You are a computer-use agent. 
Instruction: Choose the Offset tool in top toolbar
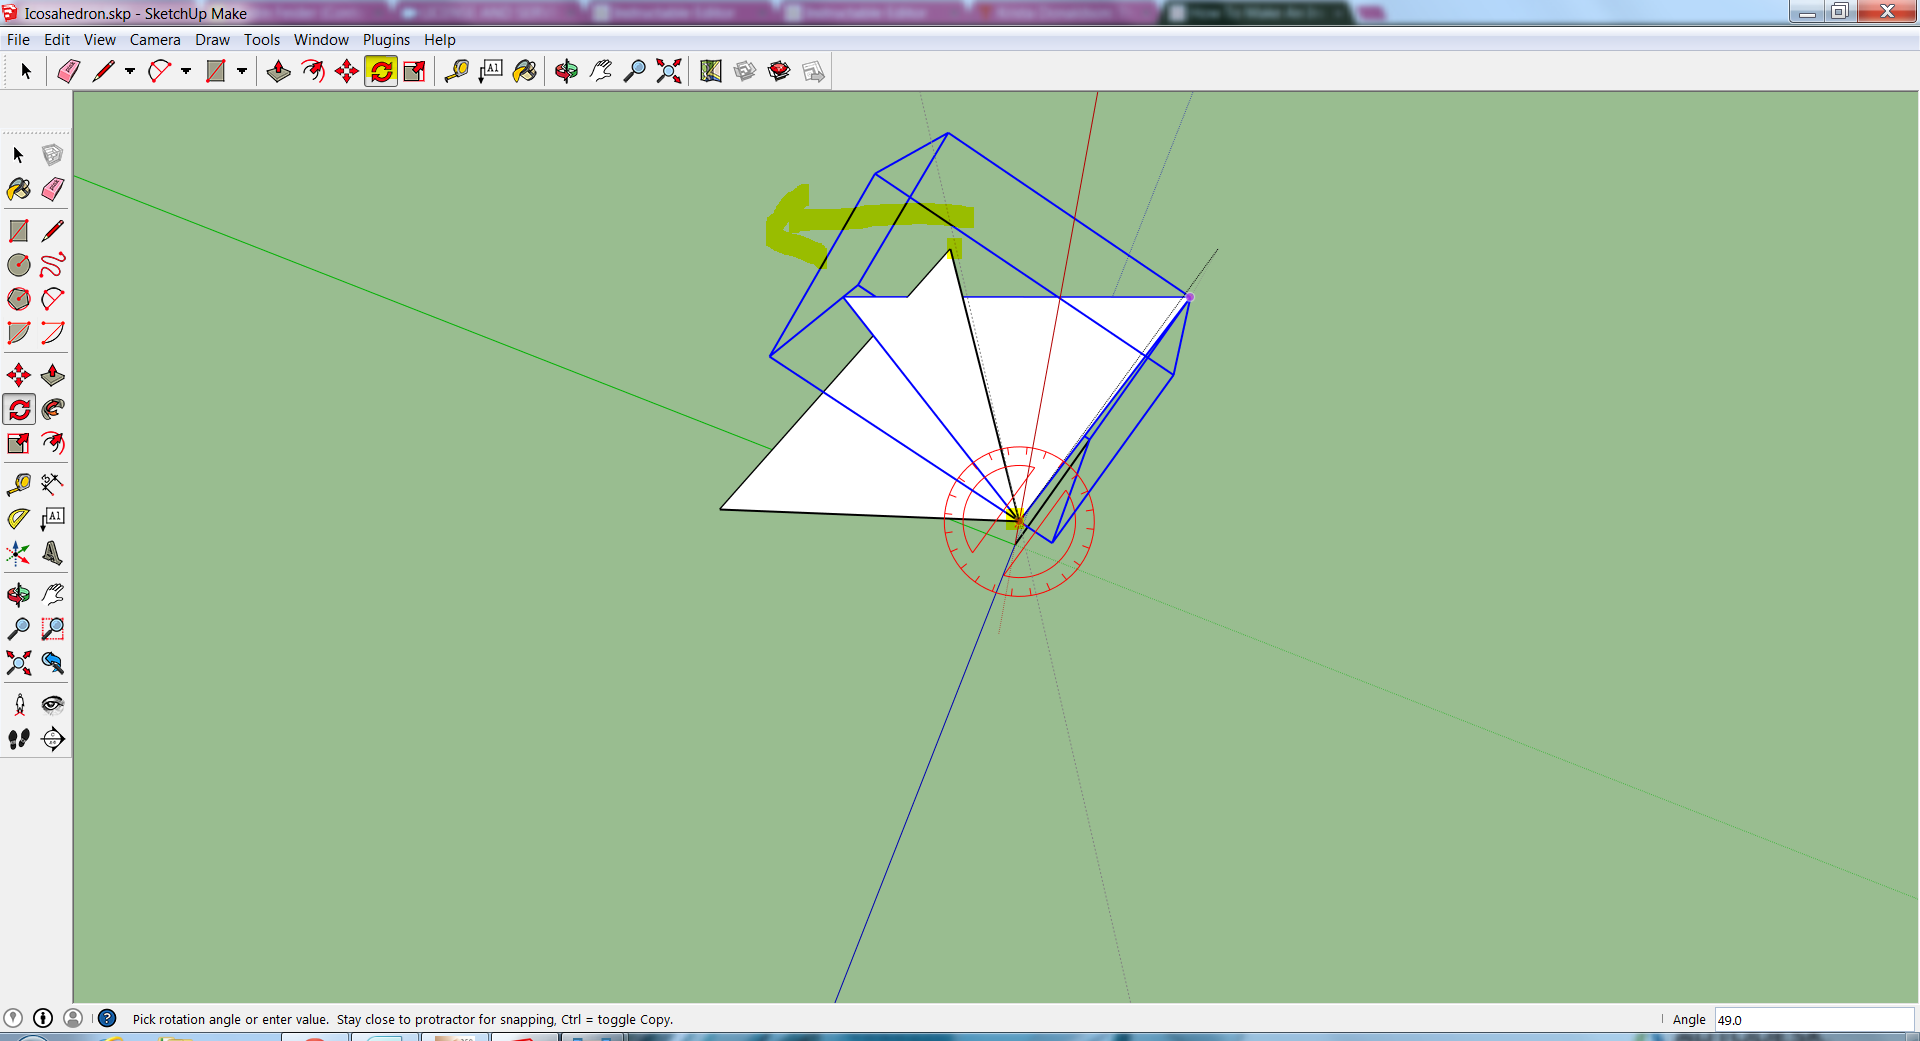click(313, 71)
